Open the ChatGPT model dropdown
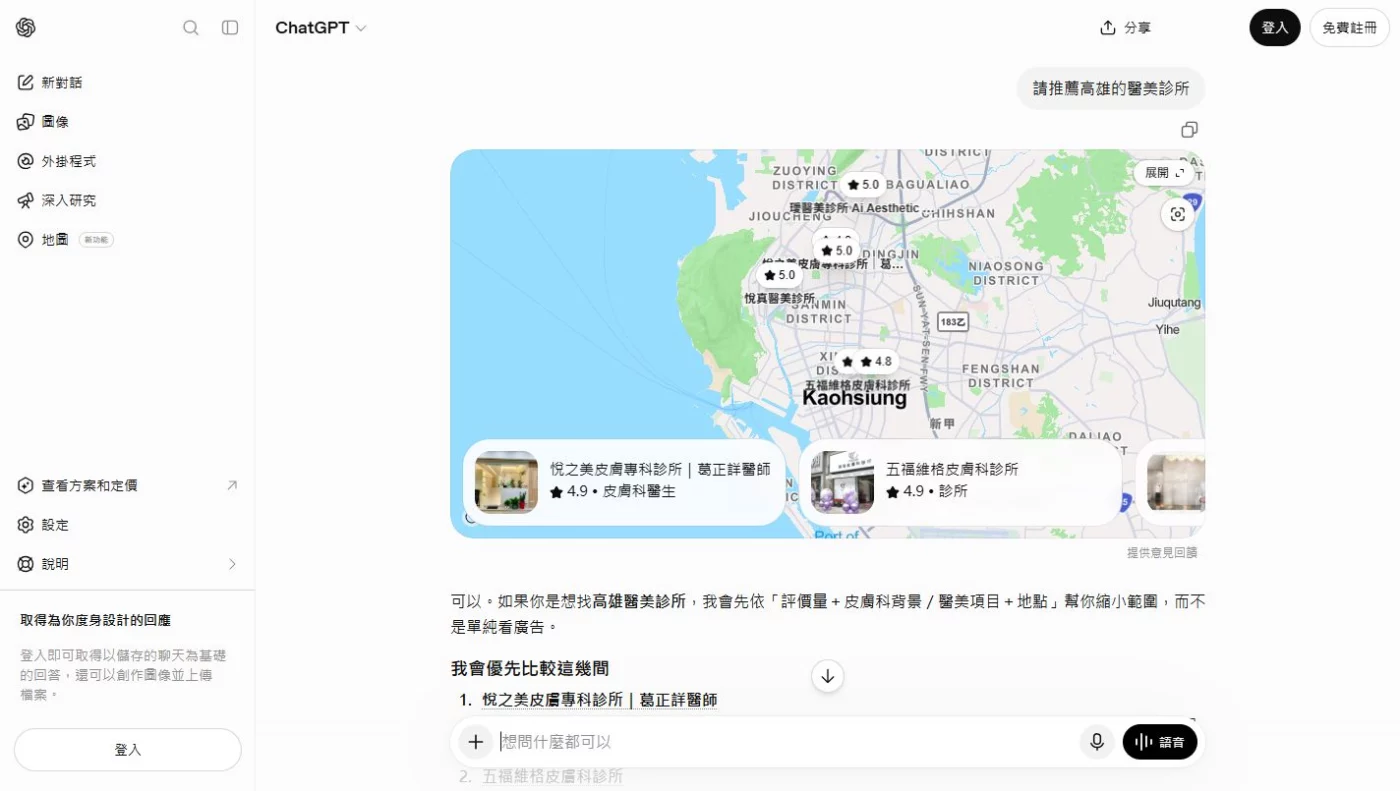 (321, 28)
